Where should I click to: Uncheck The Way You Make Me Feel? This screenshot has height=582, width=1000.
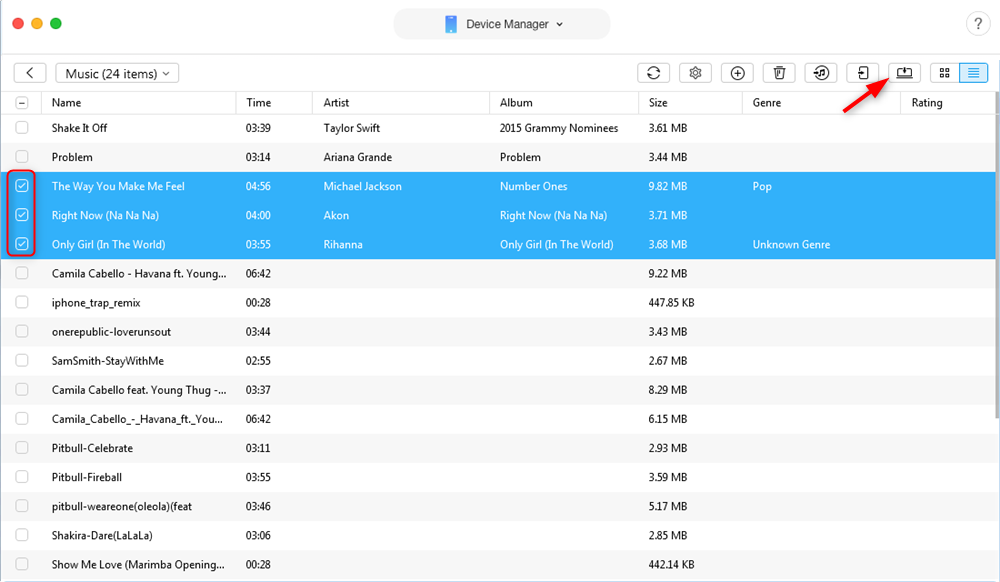click(x=21, y=186)
